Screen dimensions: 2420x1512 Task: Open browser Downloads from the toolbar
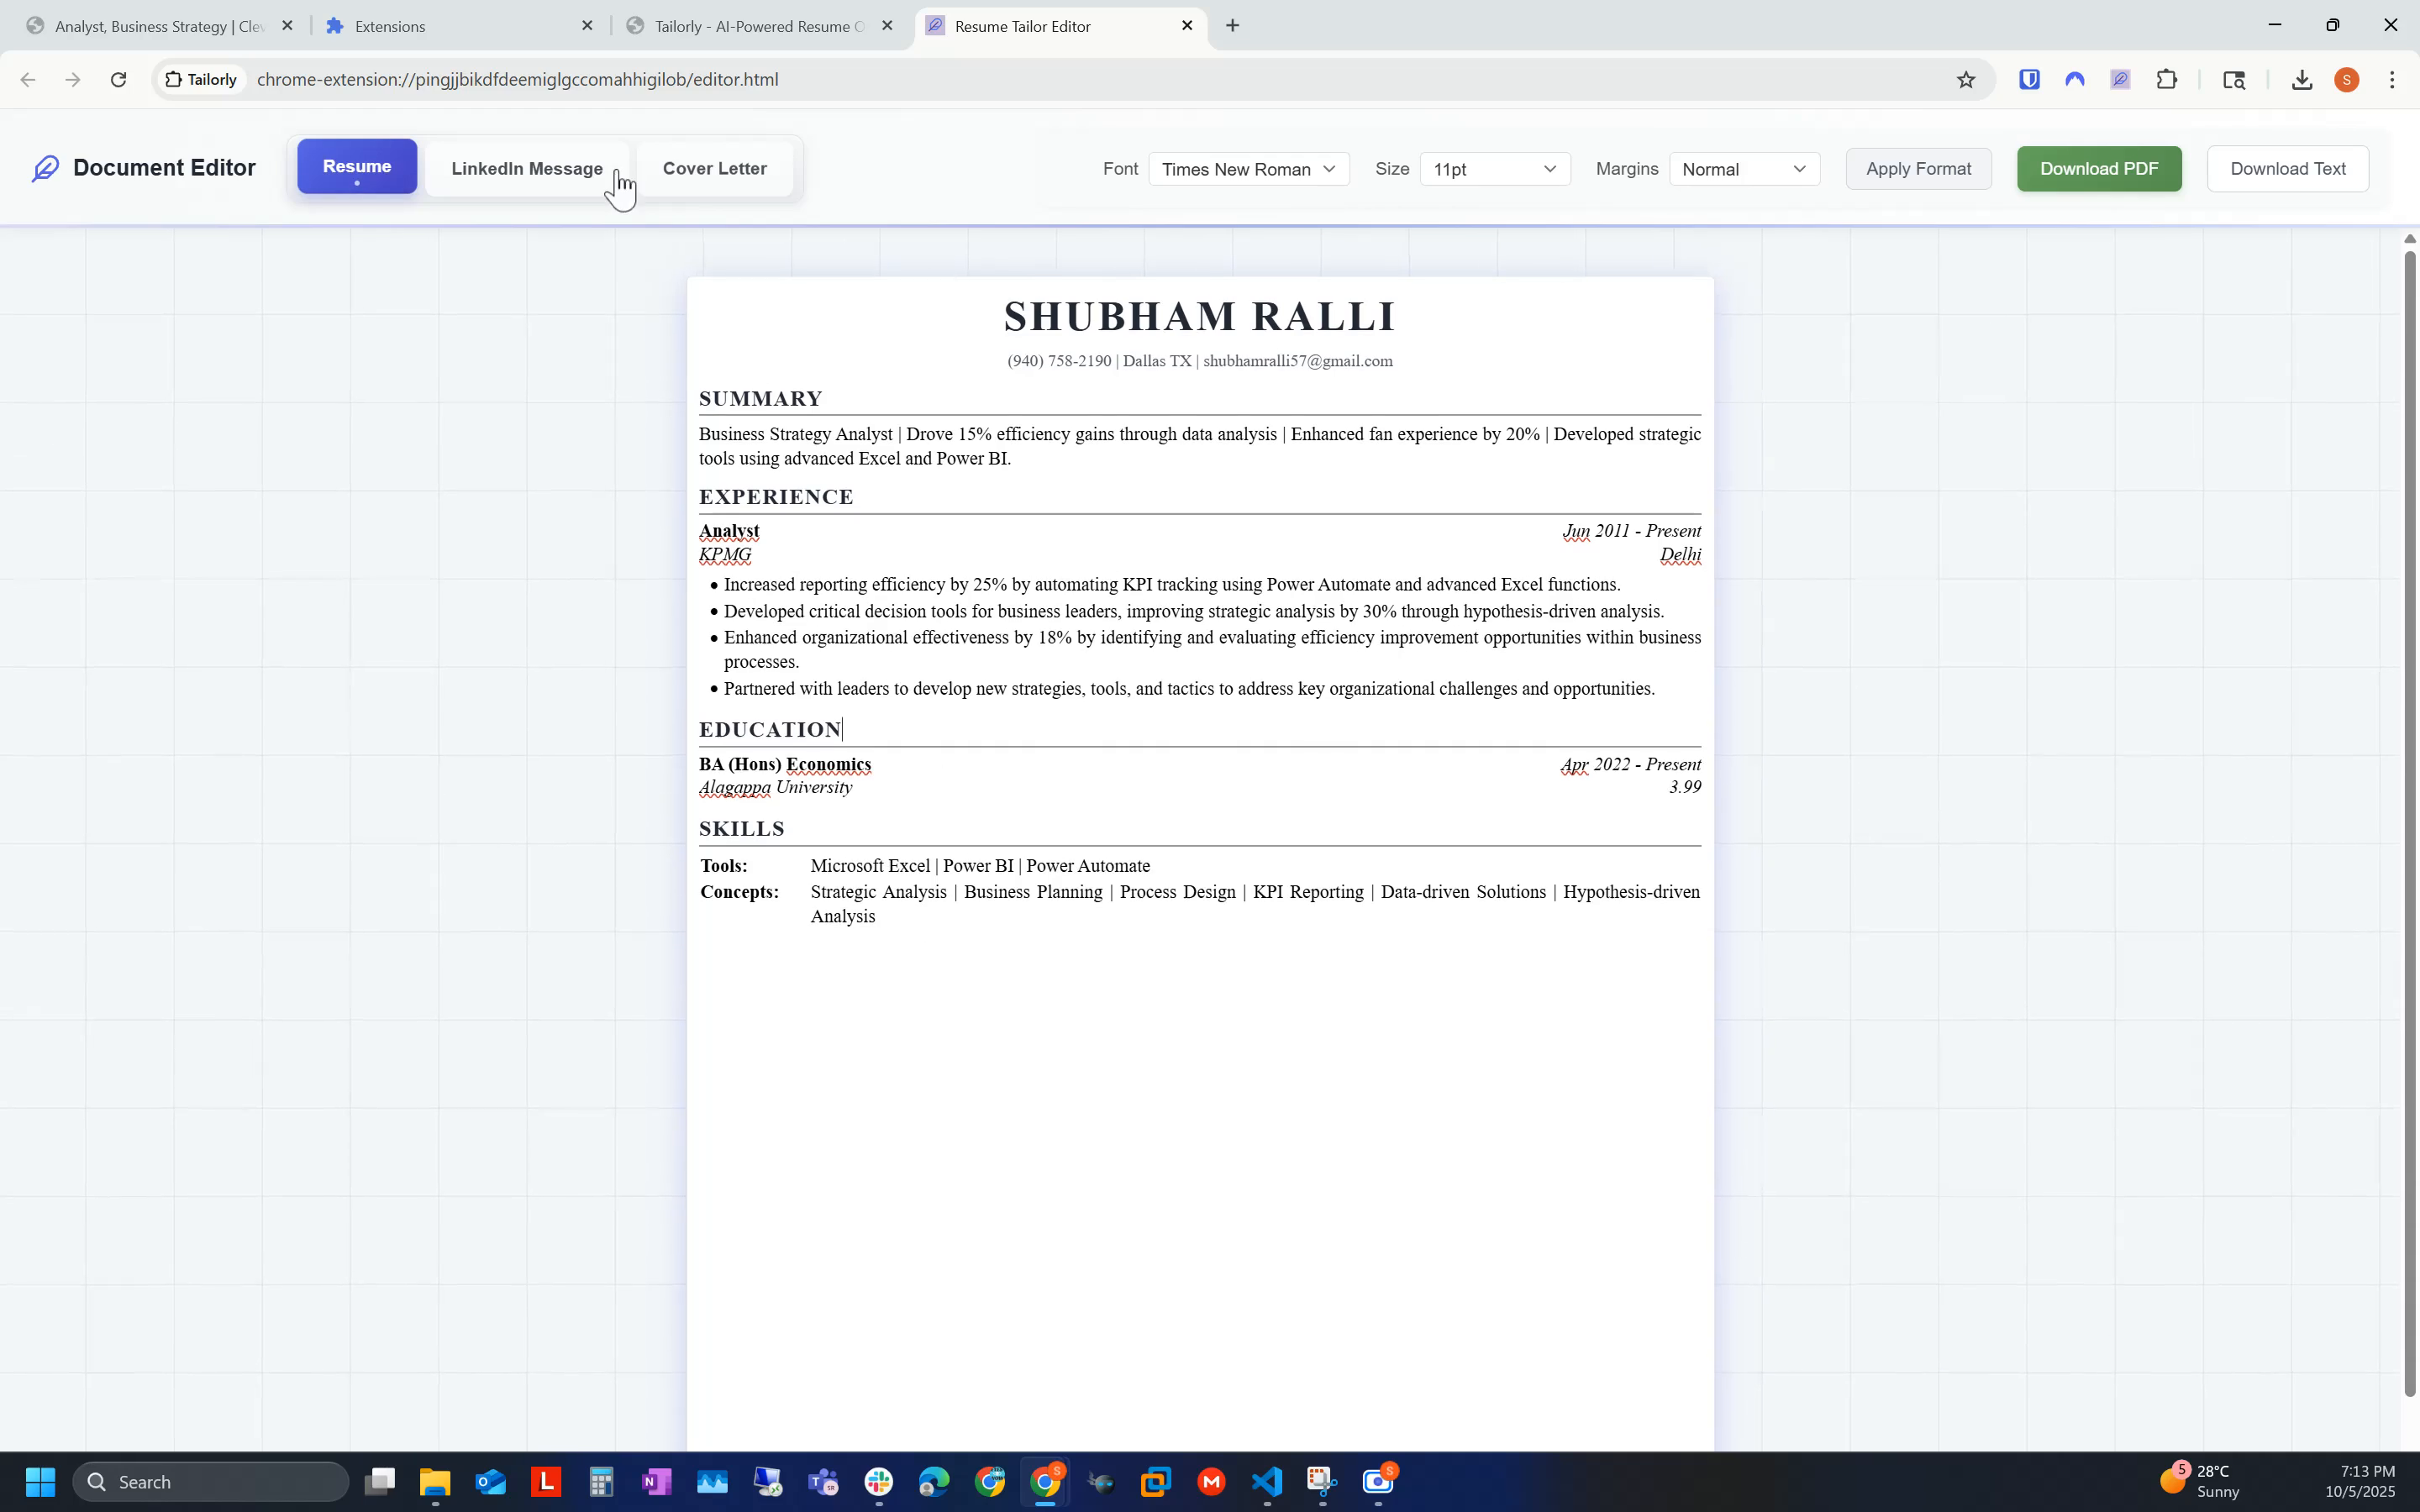[x=2301, y=80]
